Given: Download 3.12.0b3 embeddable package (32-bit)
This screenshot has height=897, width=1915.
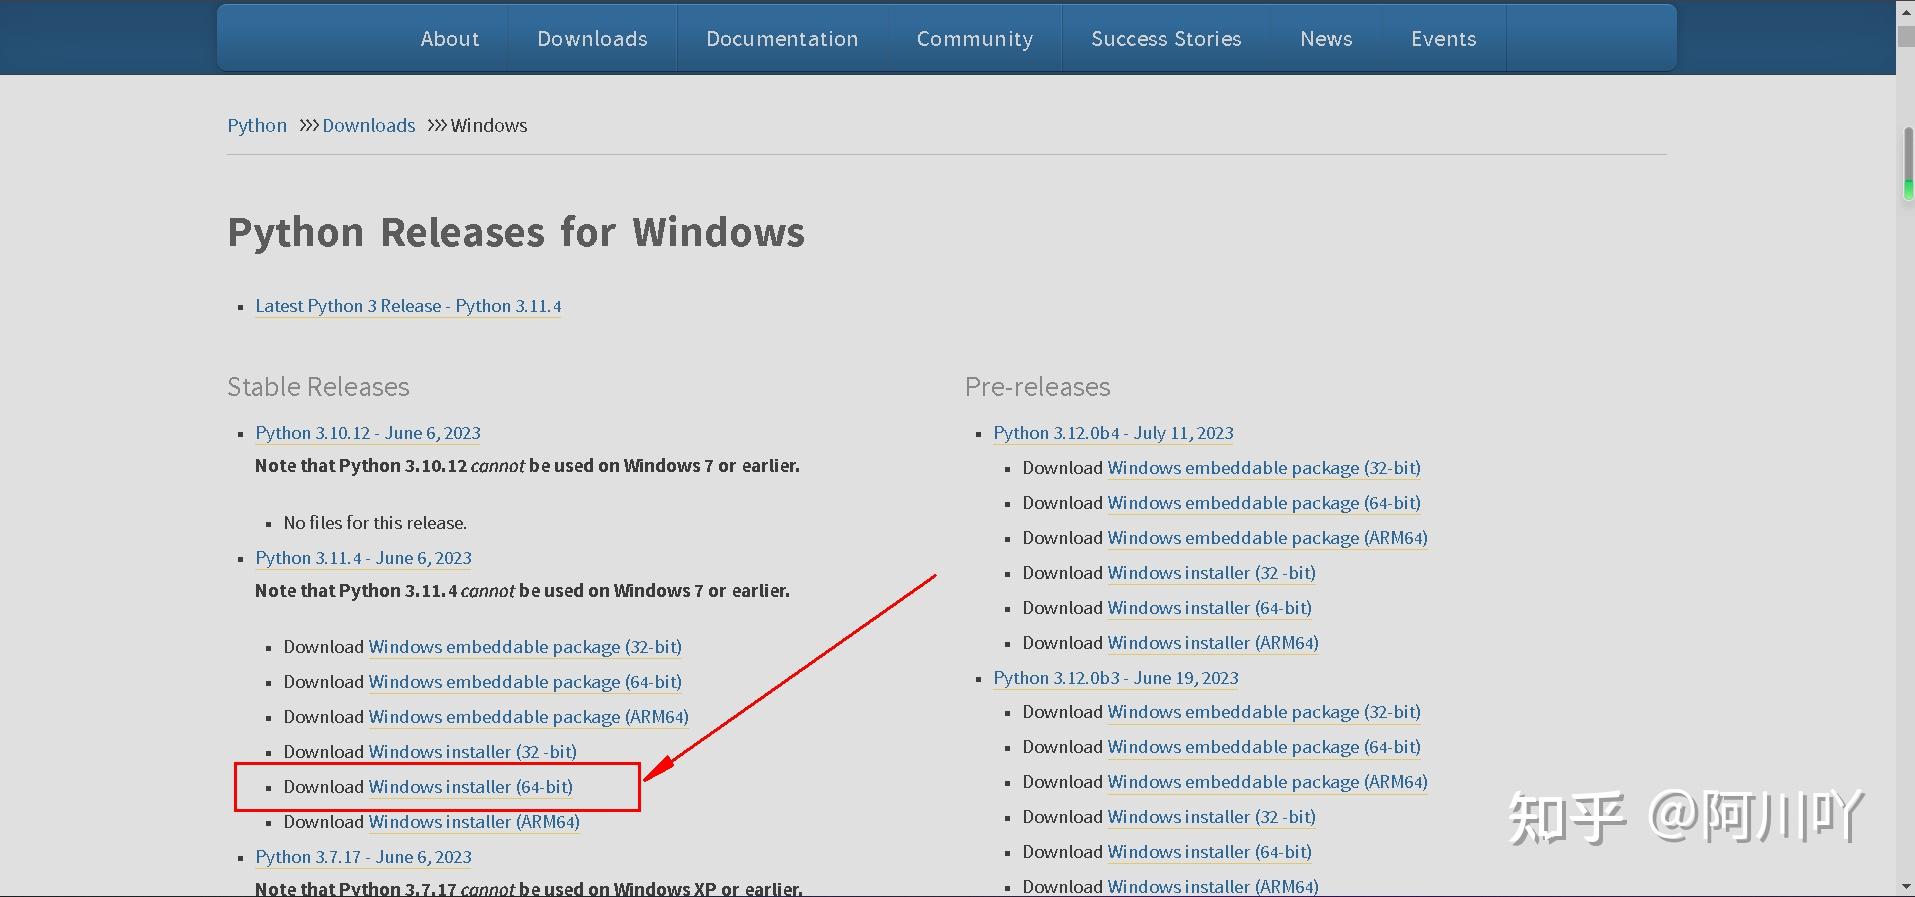Looking at the screenshot, I should tap(1264, 712).
